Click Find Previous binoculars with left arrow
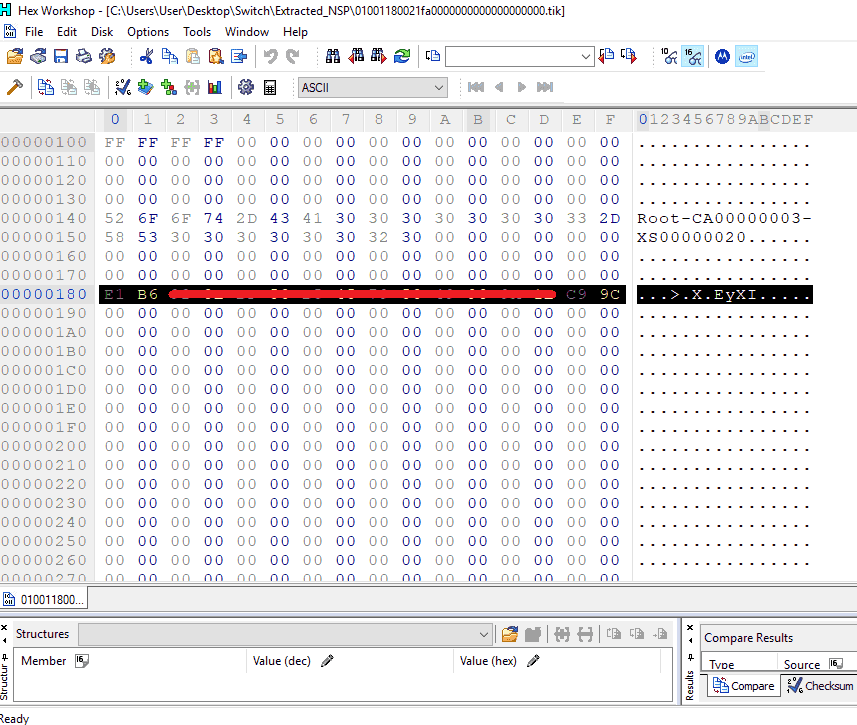857x725 pixels. pyautogui.click(x=356, y=56)
